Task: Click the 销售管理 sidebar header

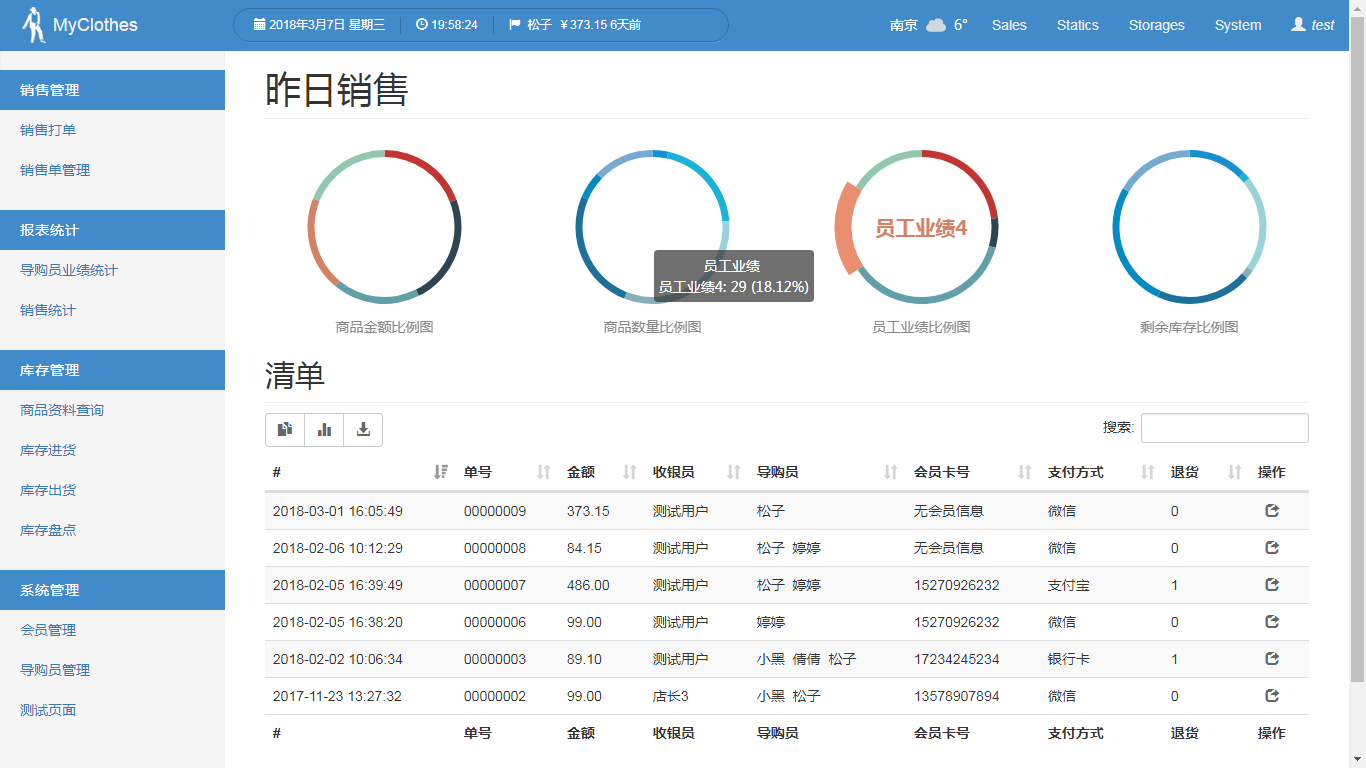Action: [x=112, y=90]
